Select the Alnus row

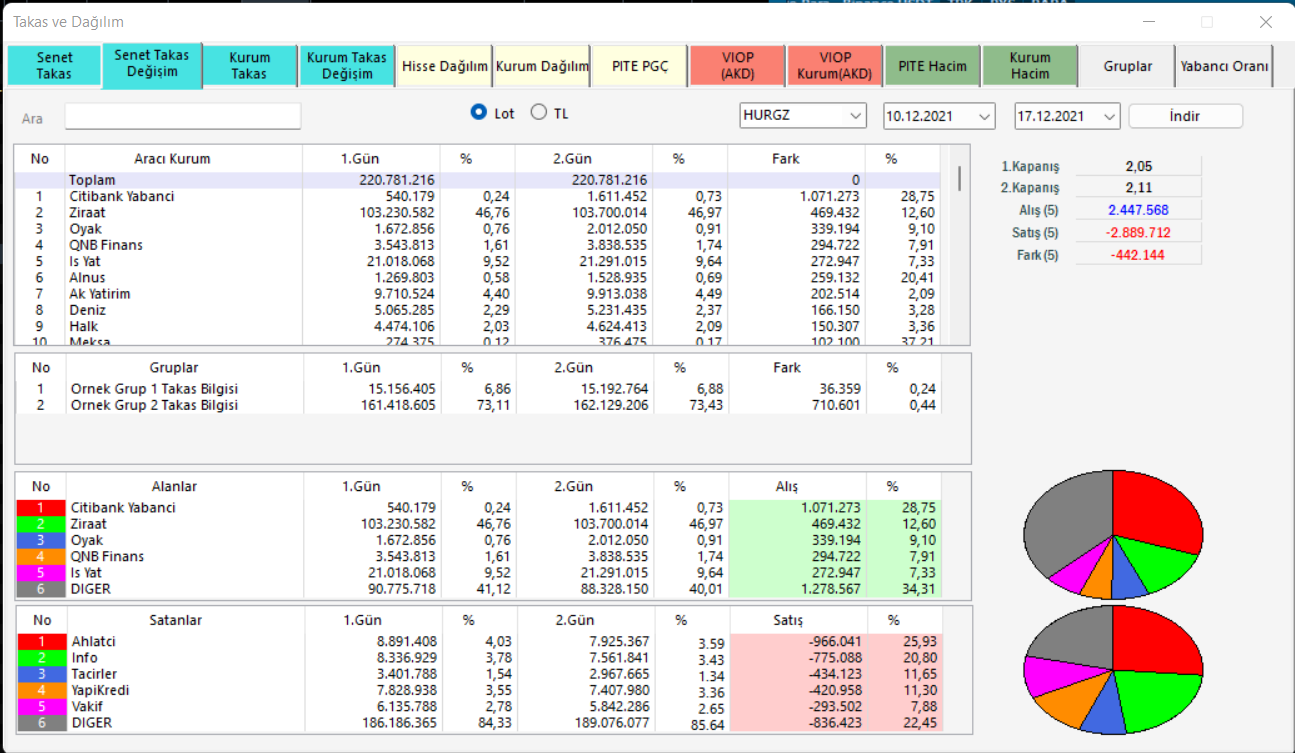pyautogui.click(x=478, y=277)
